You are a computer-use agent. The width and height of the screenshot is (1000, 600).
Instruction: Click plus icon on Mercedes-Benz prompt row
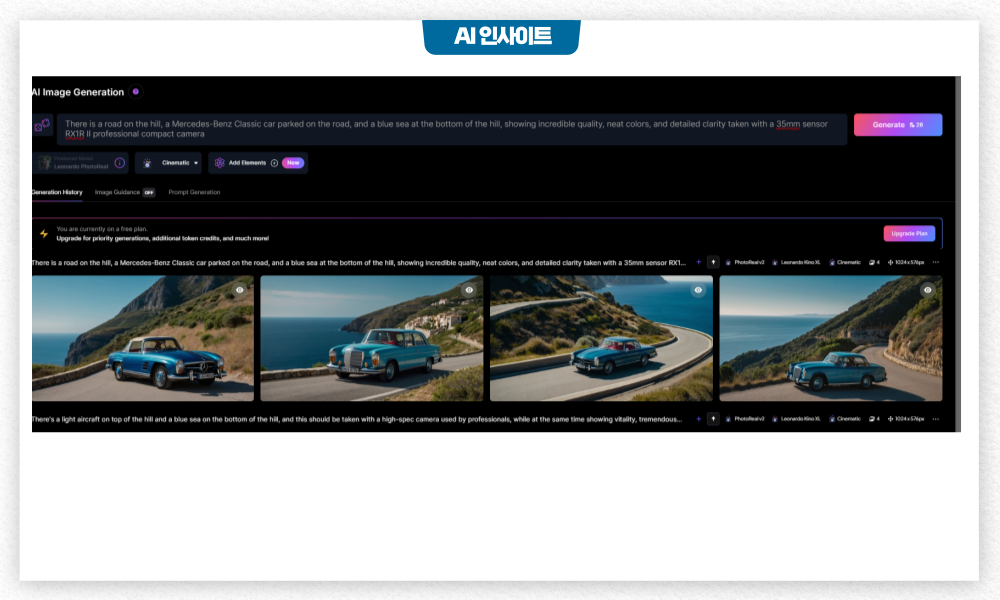[698, 262]
